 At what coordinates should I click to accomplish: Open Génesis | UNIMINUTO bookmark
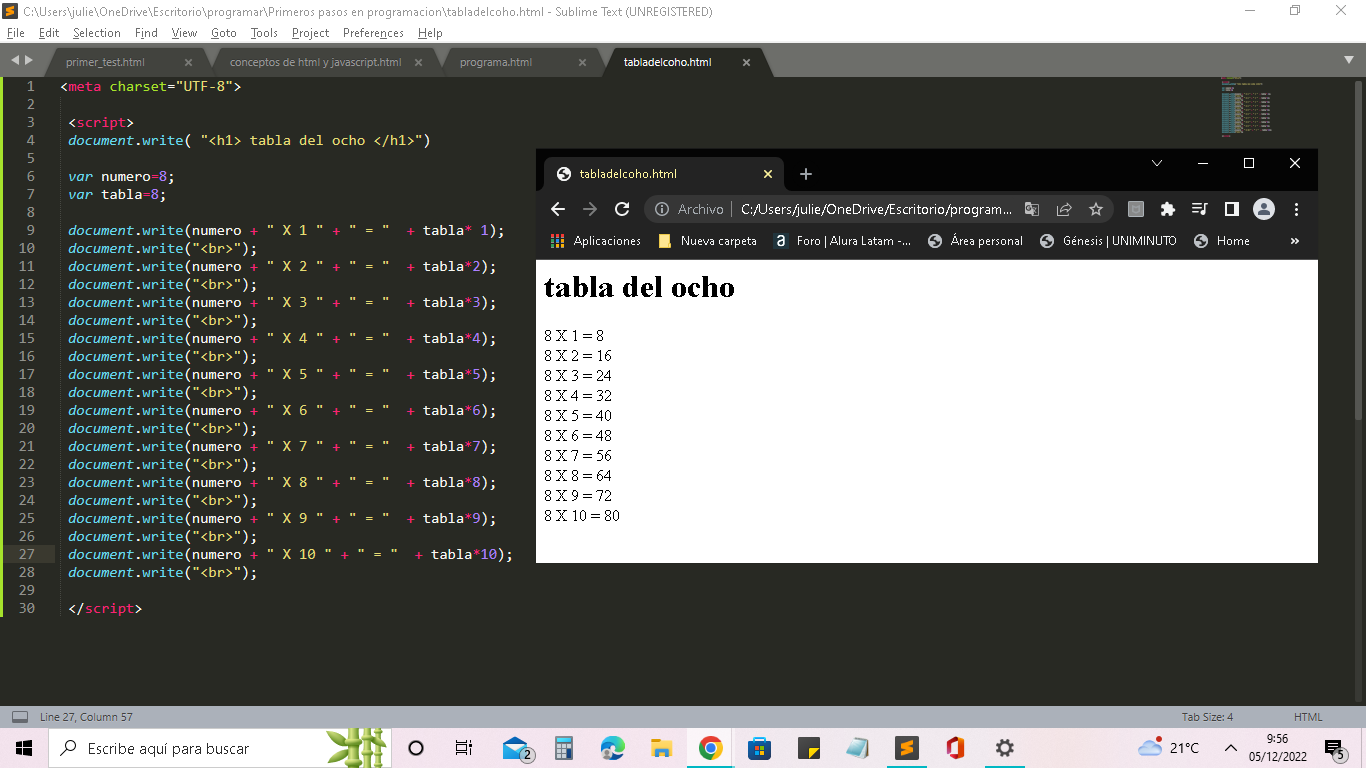point(1108,241)
